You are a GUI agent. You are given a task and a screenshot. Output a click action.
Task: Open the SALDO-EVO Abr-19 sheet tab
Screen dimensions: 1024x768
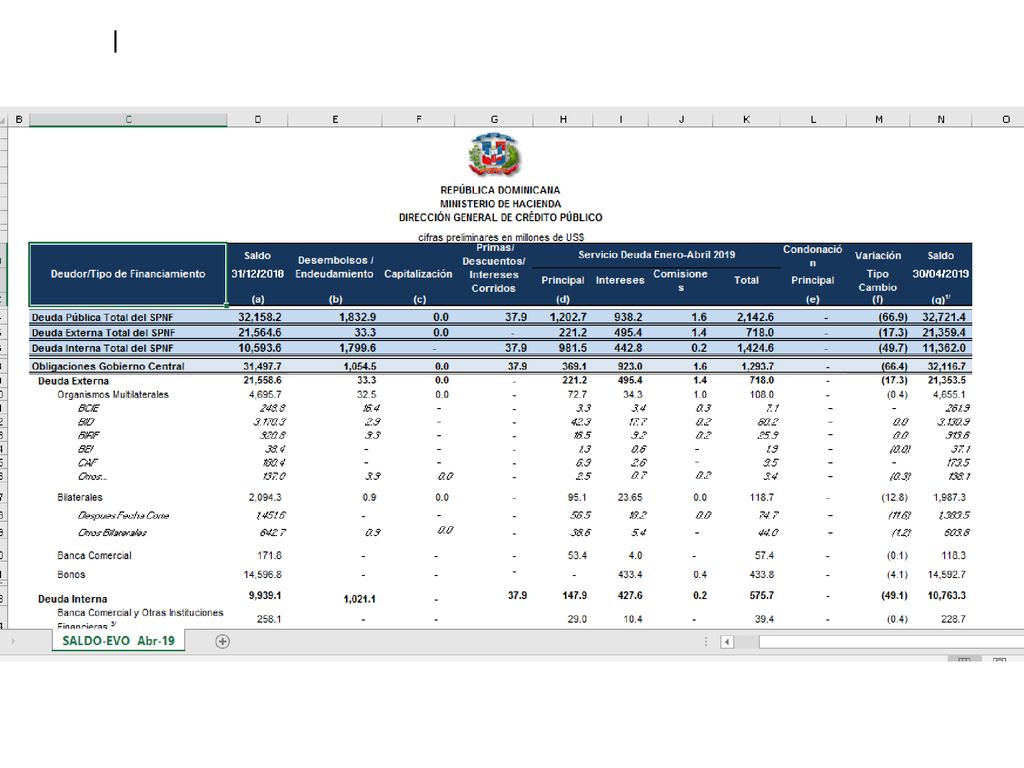pos(118,641)
